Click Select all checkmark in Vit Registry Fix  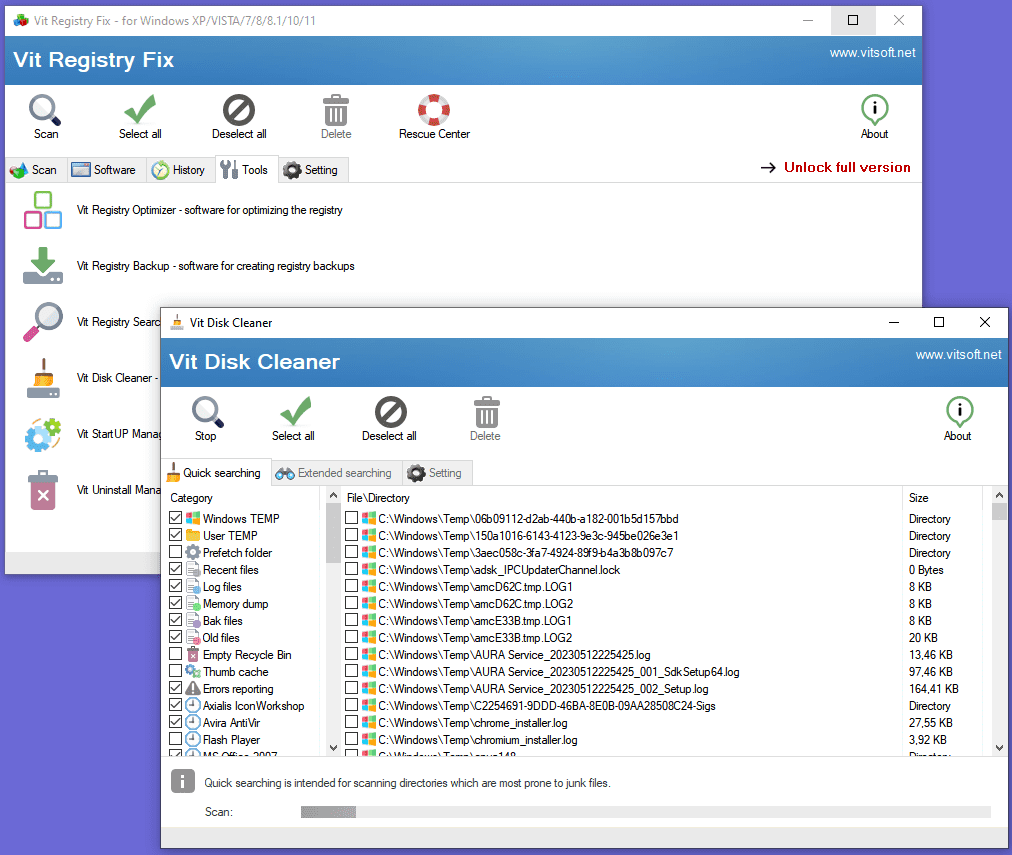(x=140, y=110)
